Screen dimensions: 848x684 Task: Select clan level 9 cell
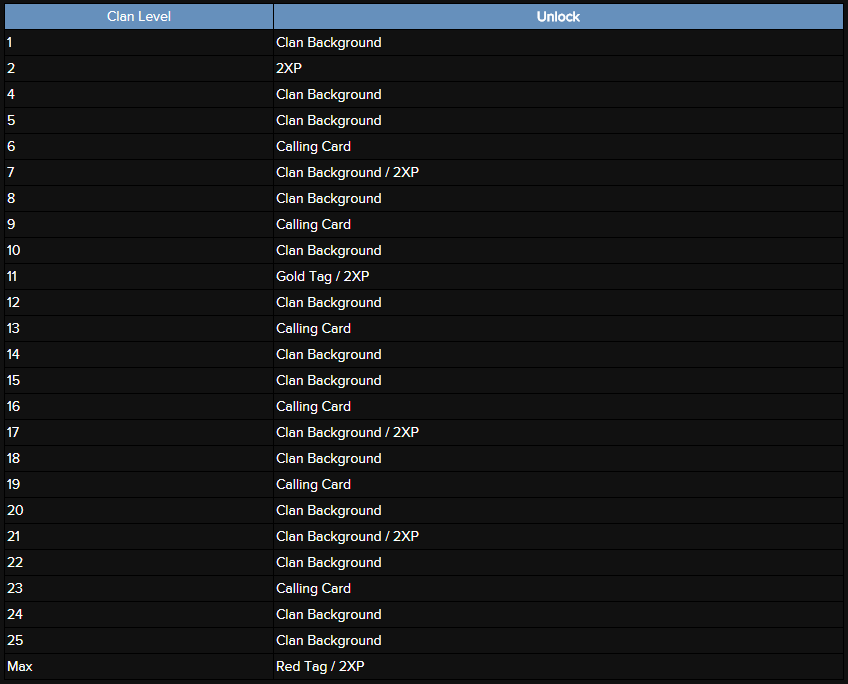(139, 224)
